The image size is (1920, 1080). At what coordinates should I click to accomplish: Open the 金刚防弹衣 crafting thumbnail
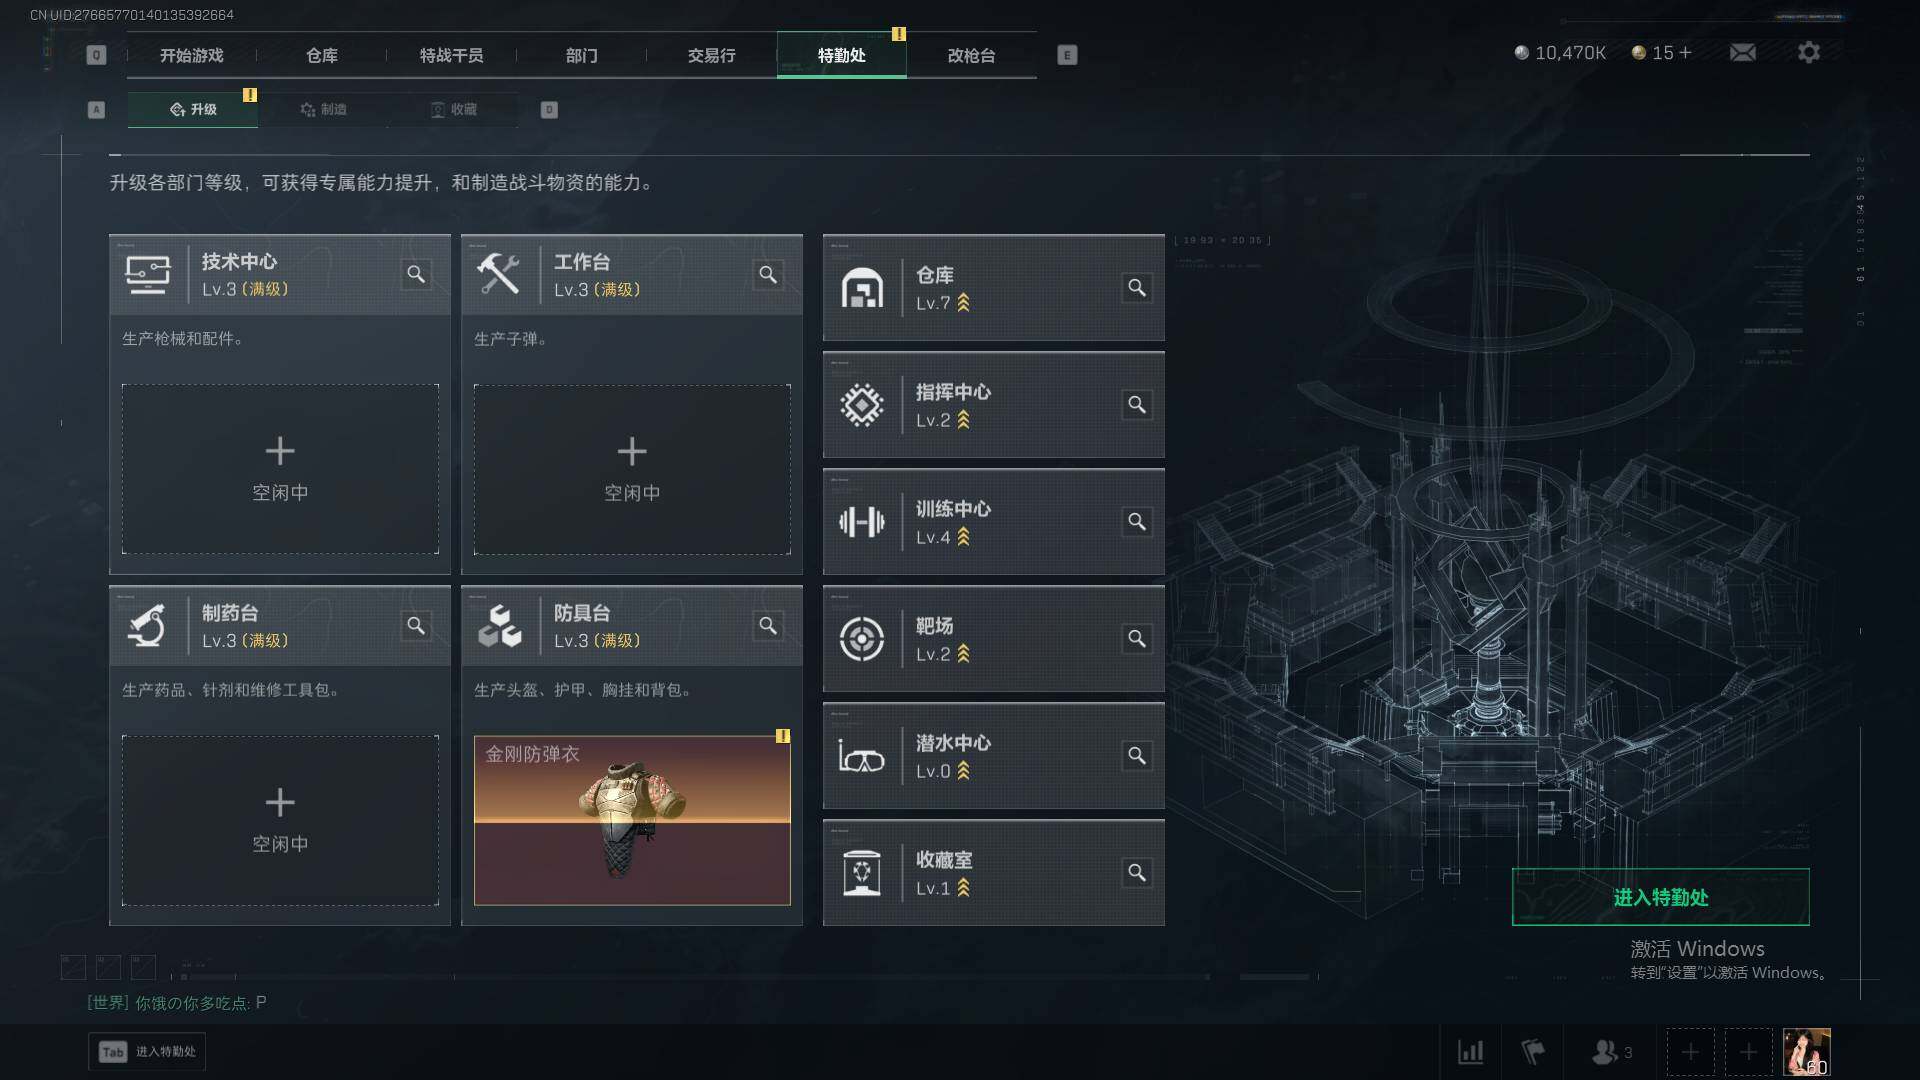[632, 820]
